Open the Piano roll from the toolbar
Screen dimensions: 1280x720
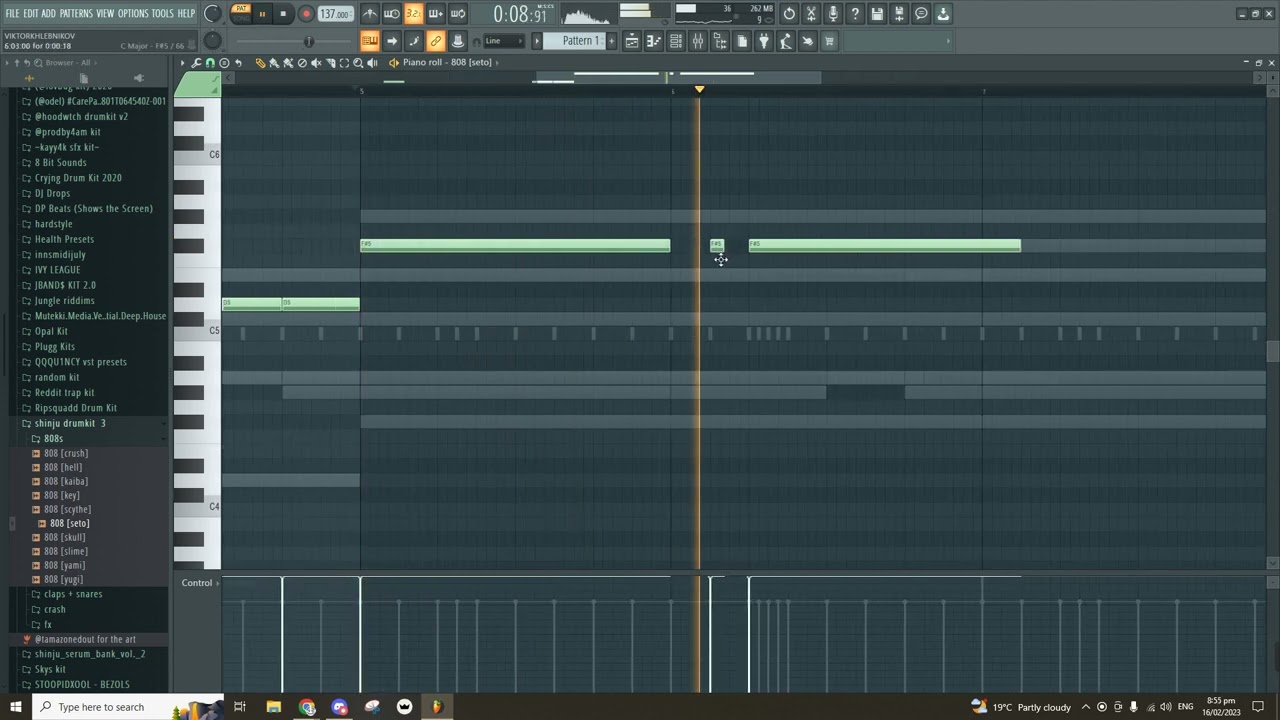(x=654, y=41)
